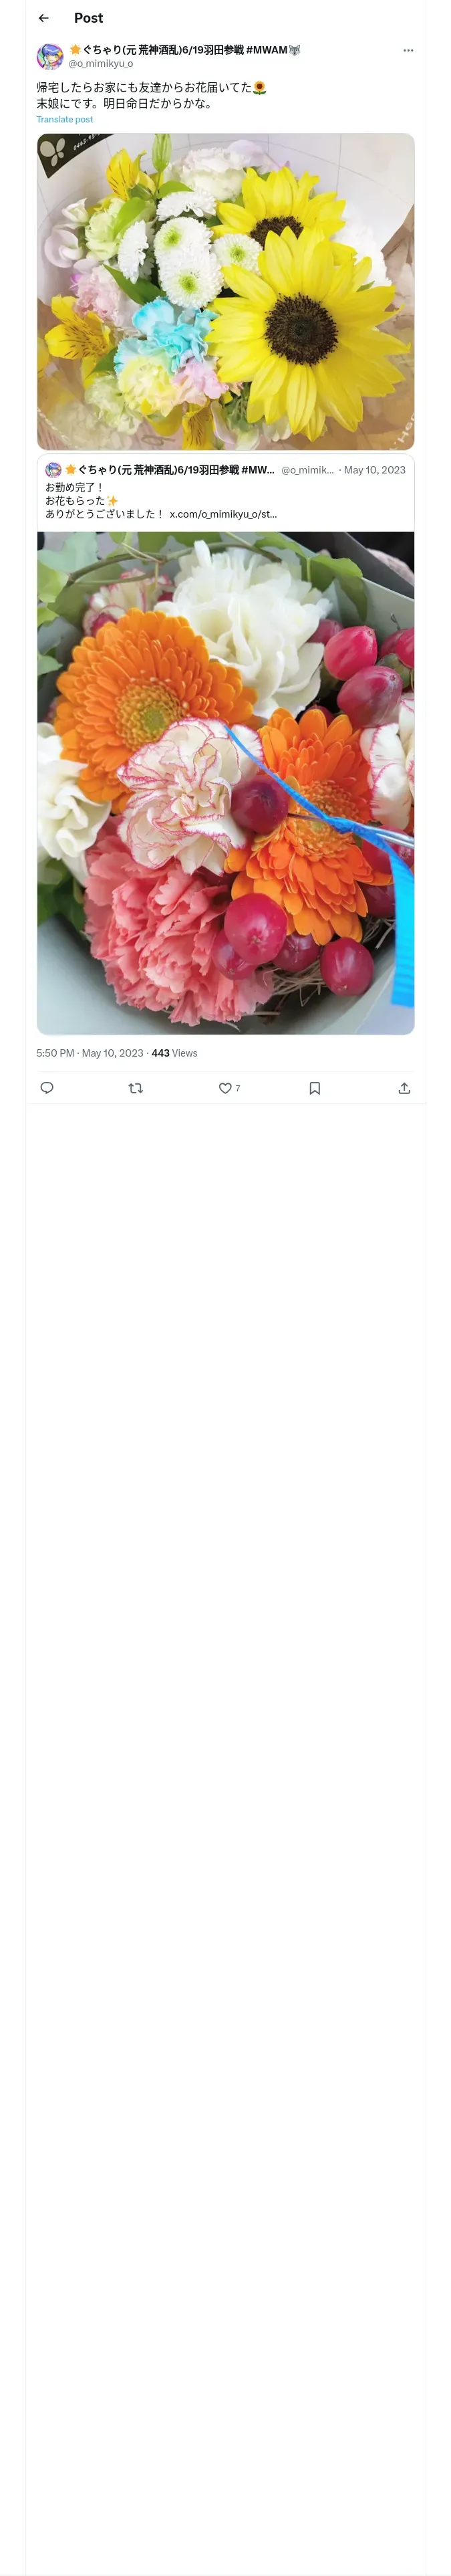Like the post with the heart icon

[225, 1088]
